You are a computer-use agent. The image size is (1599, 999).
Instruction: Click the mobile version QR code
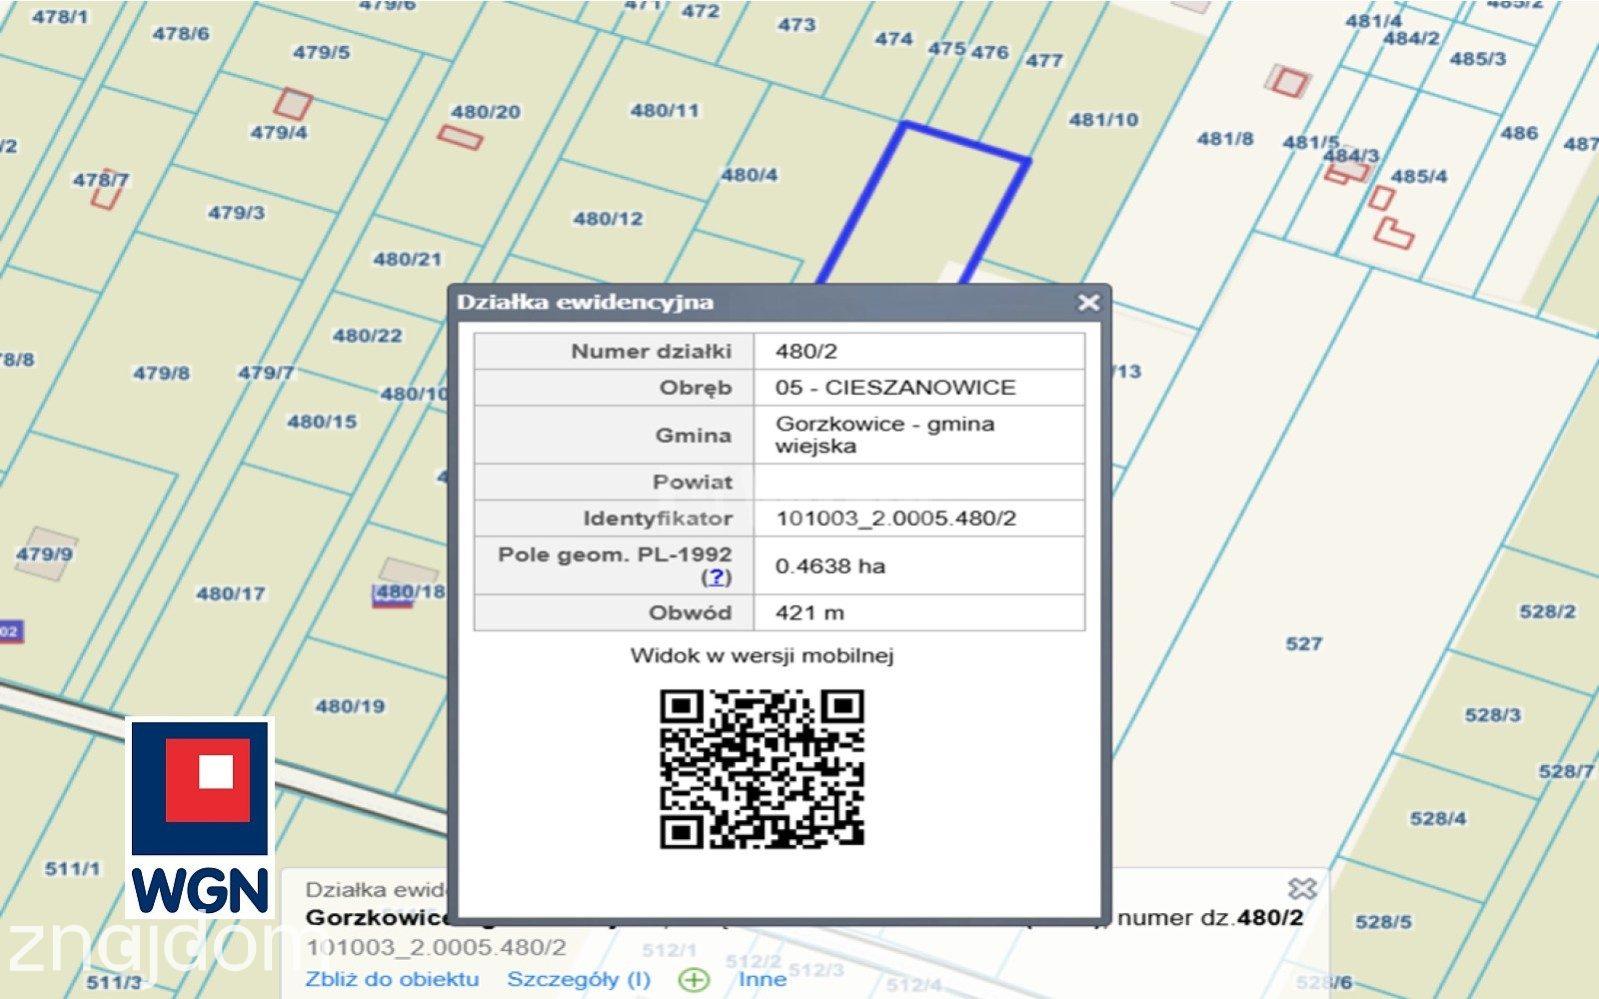coord(762,769)
